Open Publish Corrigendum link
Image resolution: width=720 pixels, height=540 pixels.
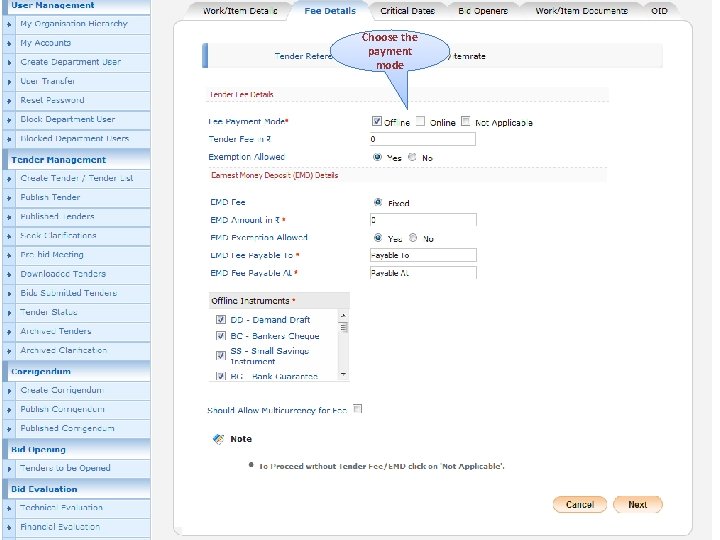[x=62, y=409]
